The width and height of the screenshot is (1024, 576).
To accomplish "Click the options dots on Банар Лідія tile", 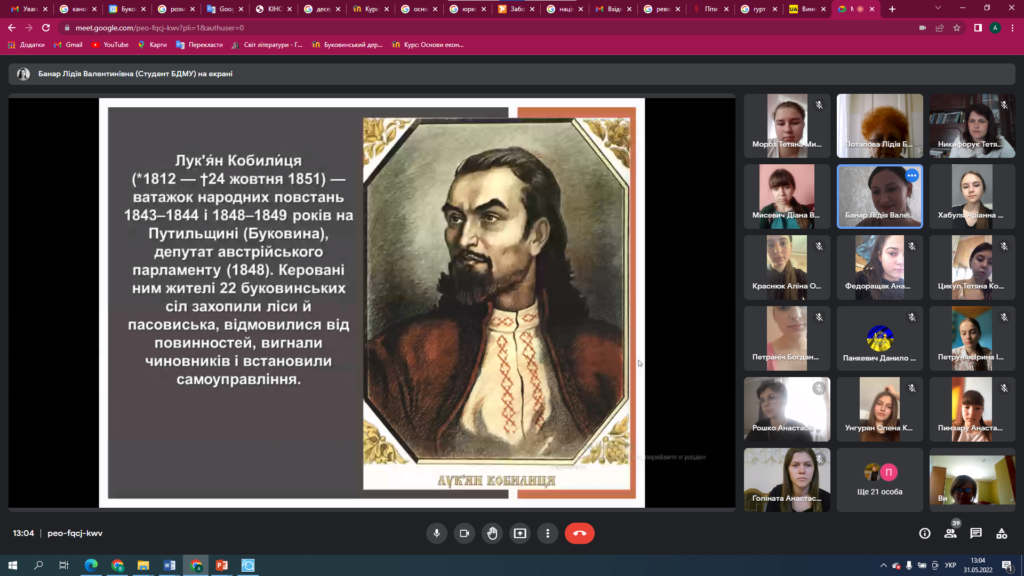I will click(912, 176).
